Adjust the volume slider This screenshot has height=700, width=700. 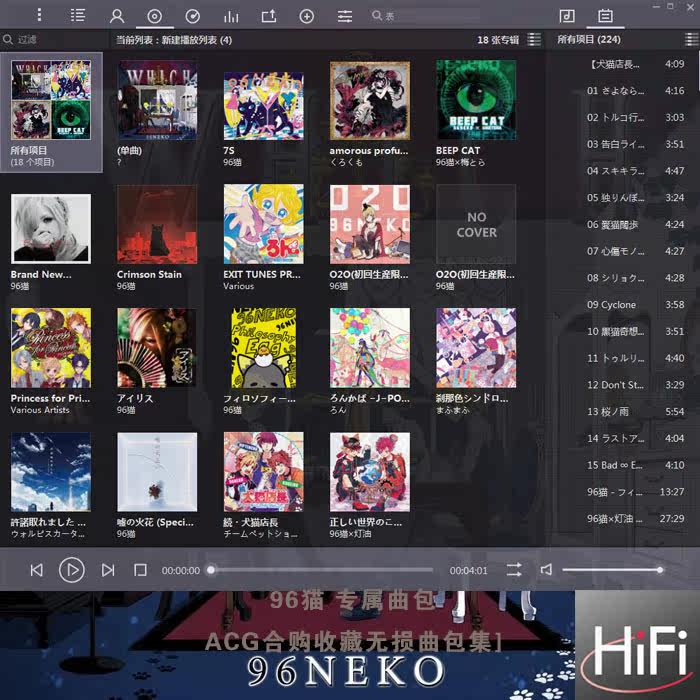pos(612,570)
